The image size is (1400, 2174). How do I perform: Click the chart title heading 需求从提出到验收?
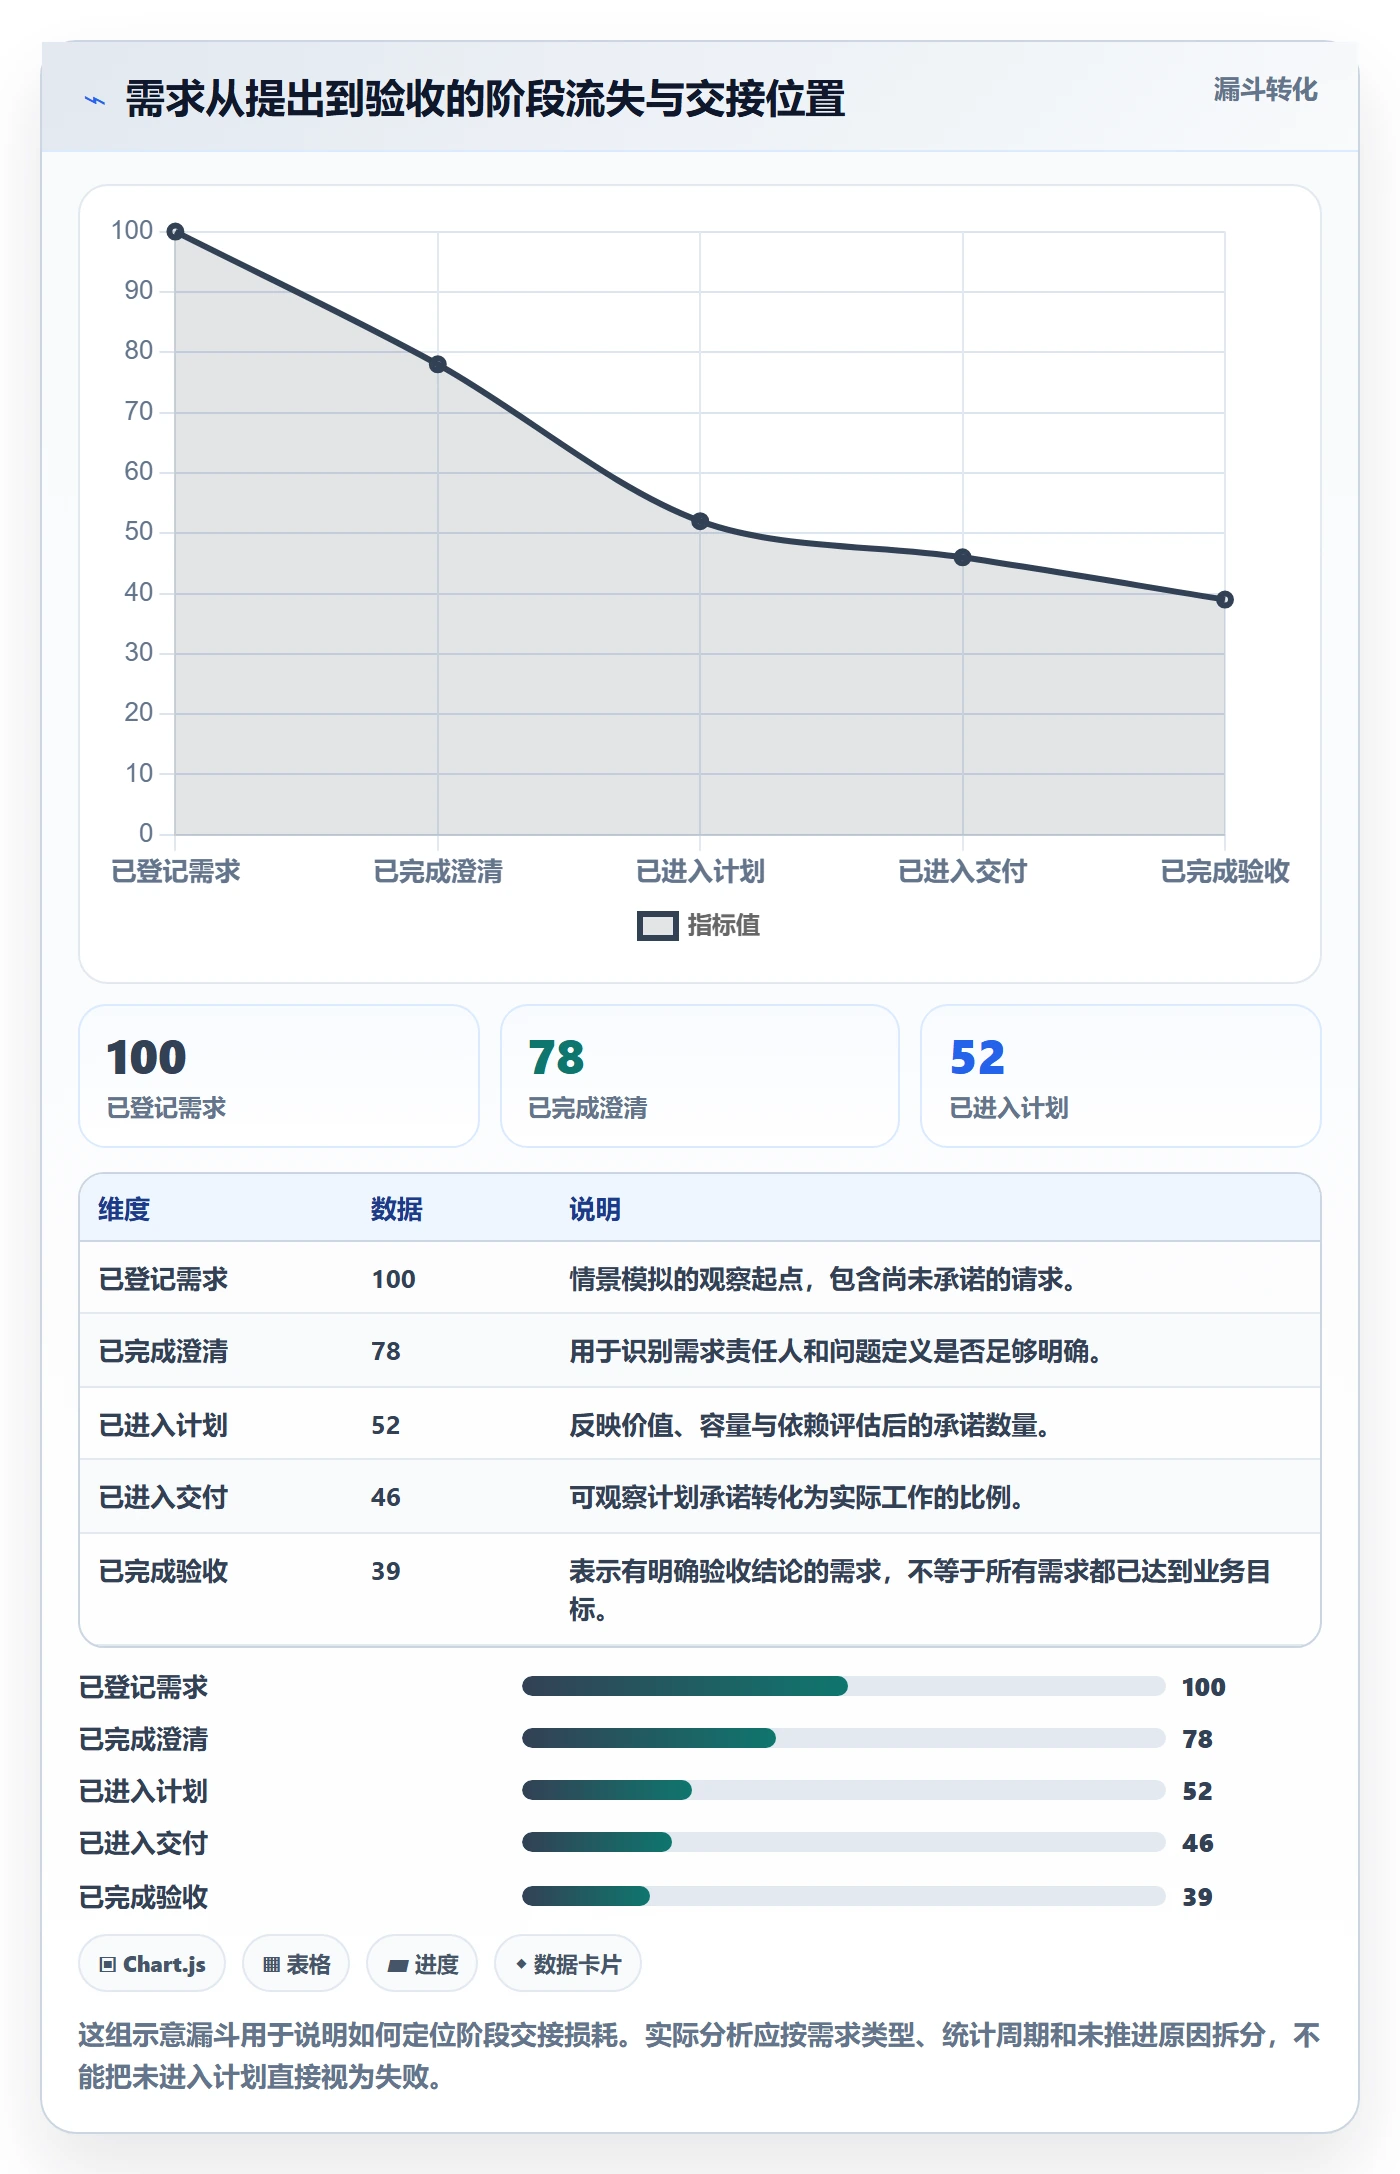(x=485, y=99)
